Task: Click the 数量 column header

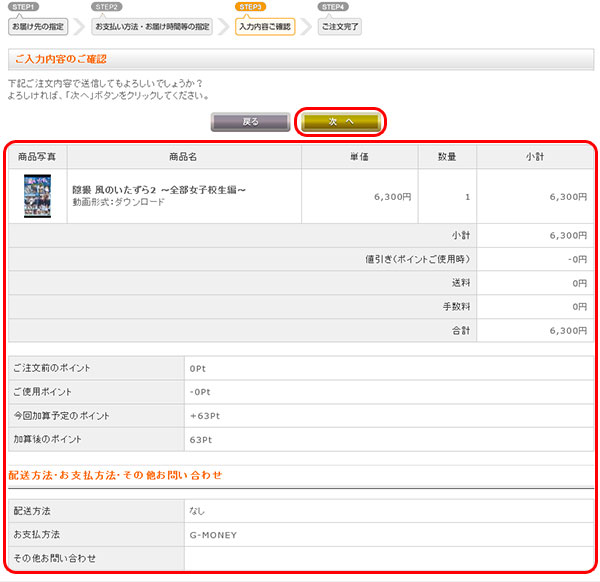Action: coord(447,157)
